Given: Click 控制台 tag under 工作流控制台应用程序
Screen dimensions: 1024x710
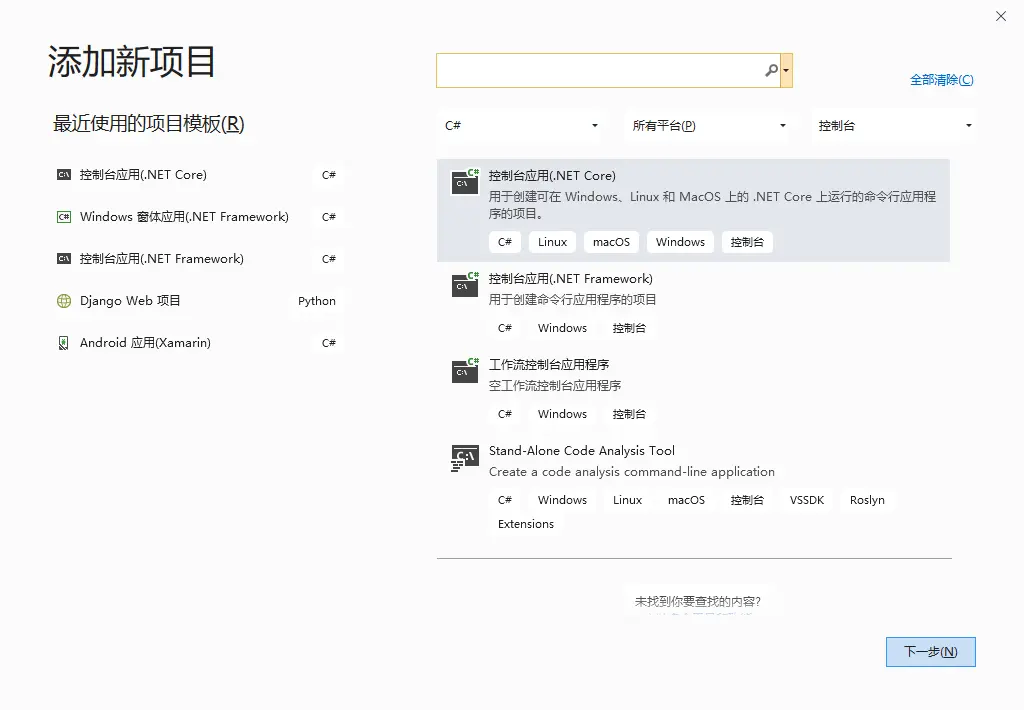Looking at the screenshot, I should pos(629,414).
